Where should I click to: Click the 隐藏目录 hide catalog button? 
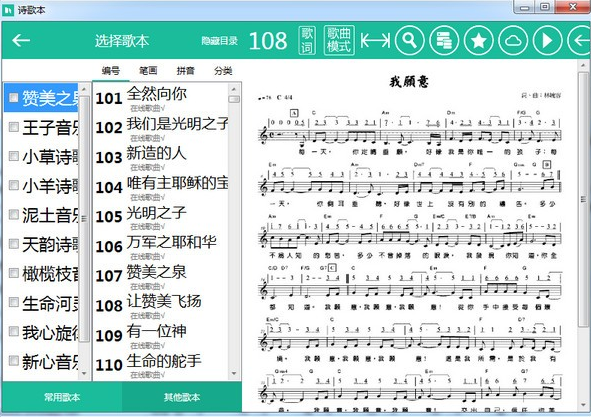pos(219,41)
